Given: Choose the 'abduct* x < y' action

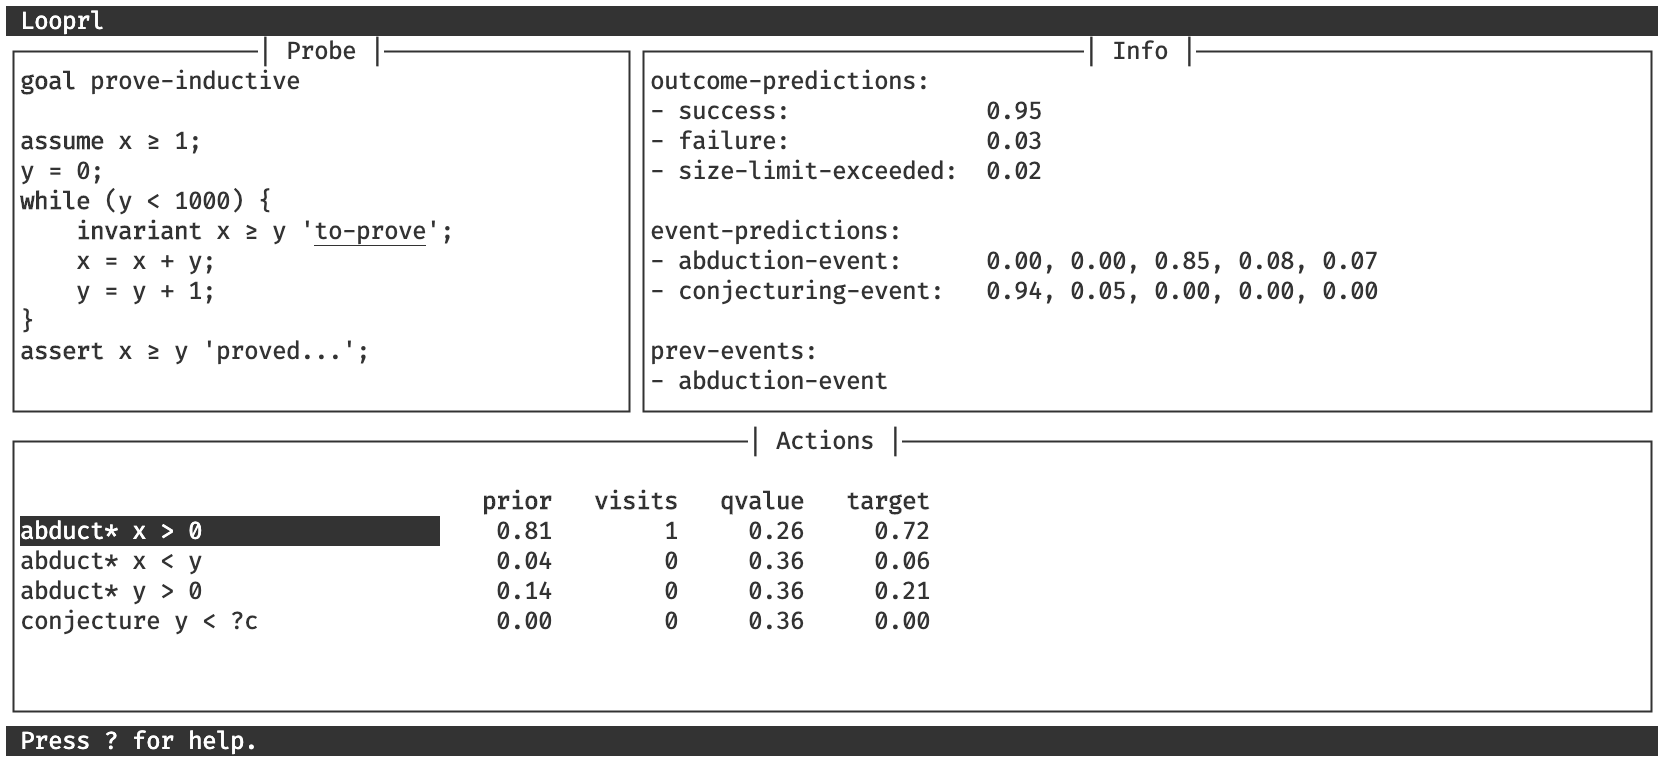Looking at the screenshot, I should (111, 561).
